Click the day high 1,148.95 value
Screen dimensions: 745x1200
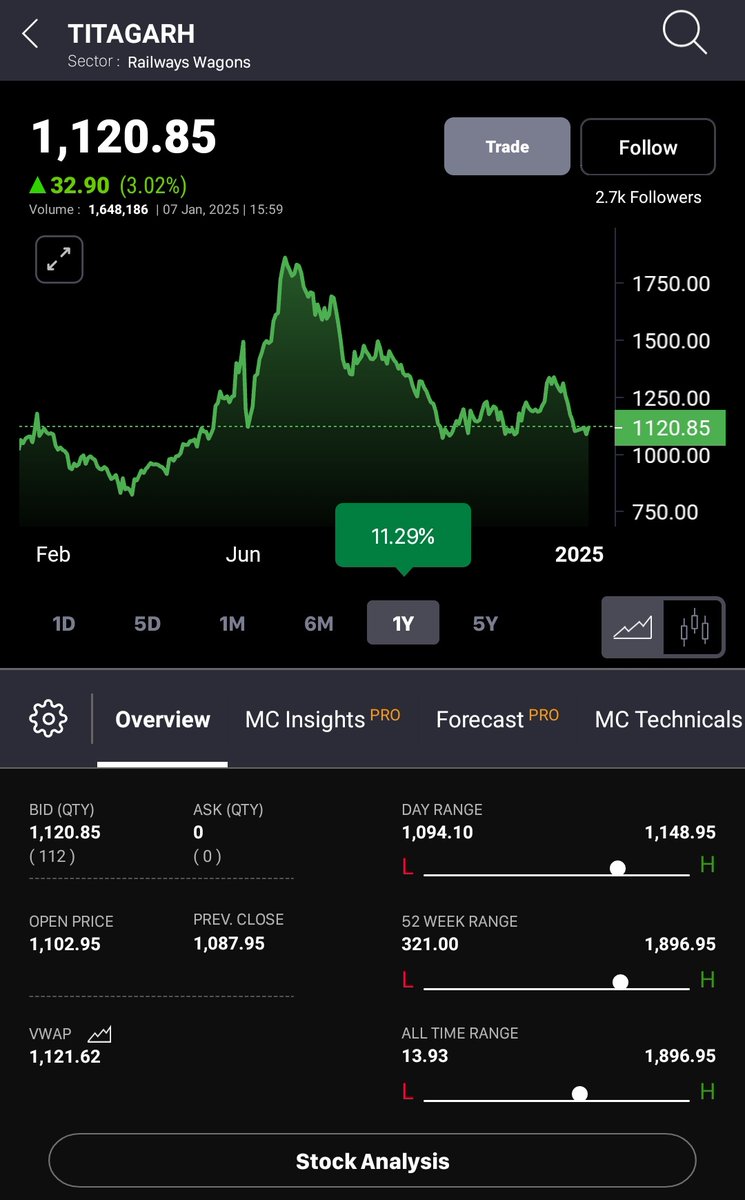coord(680,832)
